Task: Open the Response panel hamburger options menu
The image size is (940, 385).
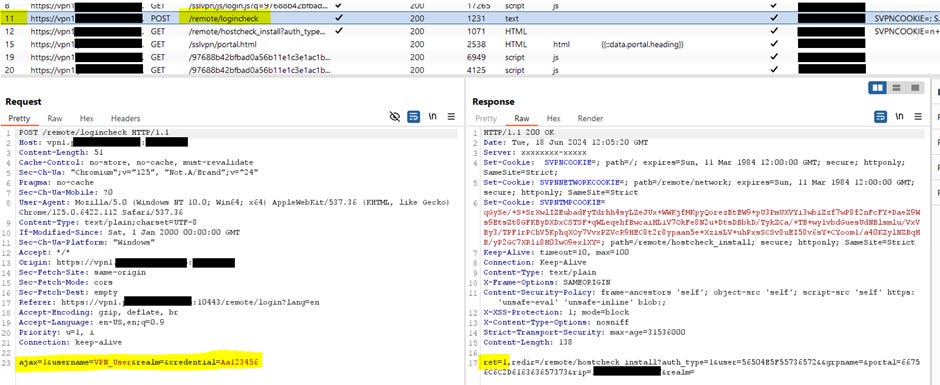Action: [x=918, y=117]
